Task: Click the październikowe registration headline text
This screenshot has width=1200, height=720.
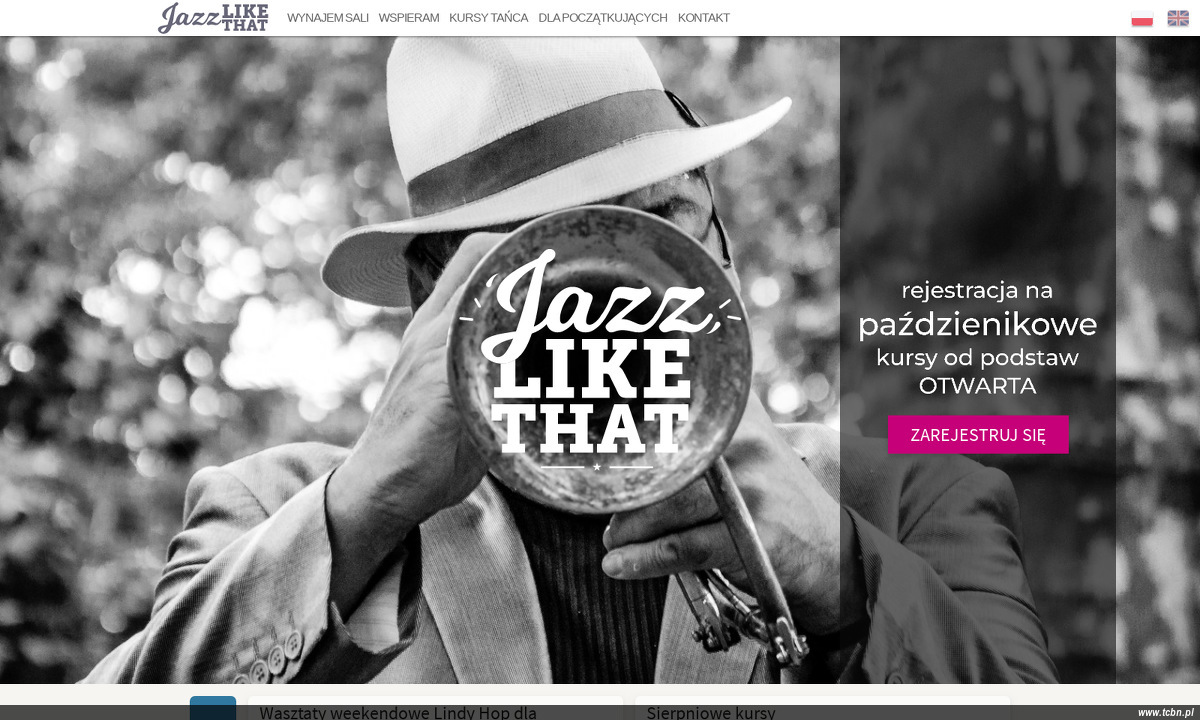Action: tap(978, 324)
